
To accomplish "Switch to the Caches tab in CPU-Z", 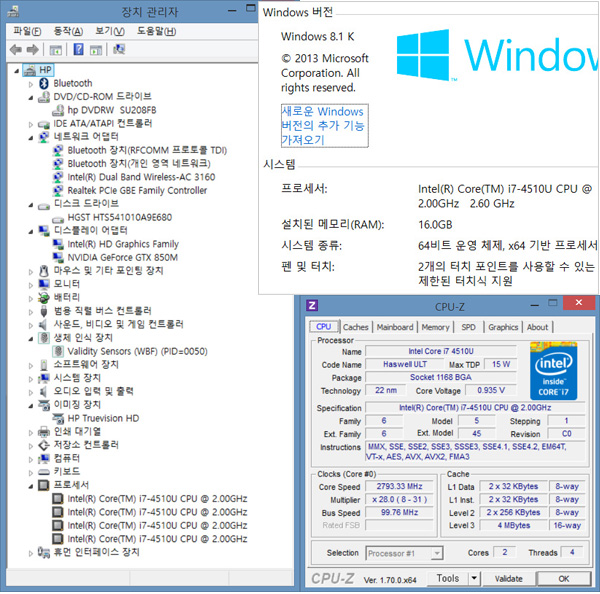I will pos(355,327).
